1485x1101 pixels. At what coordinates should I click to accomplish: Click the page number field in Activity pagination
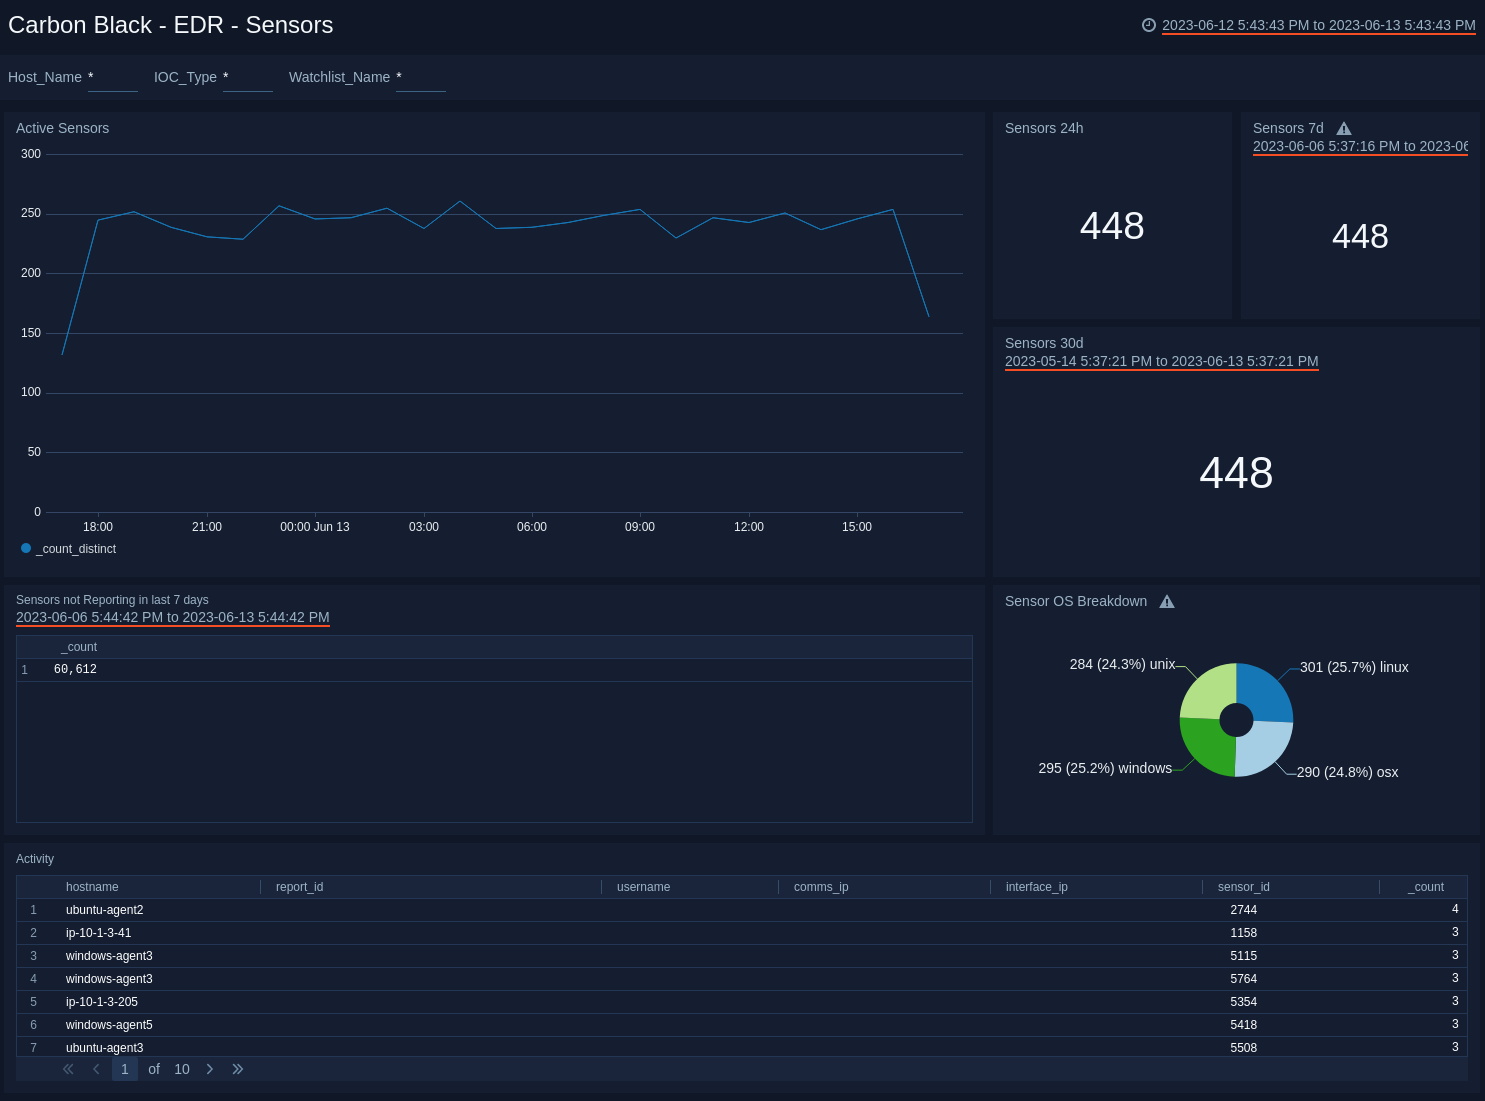coord(124,1069)
